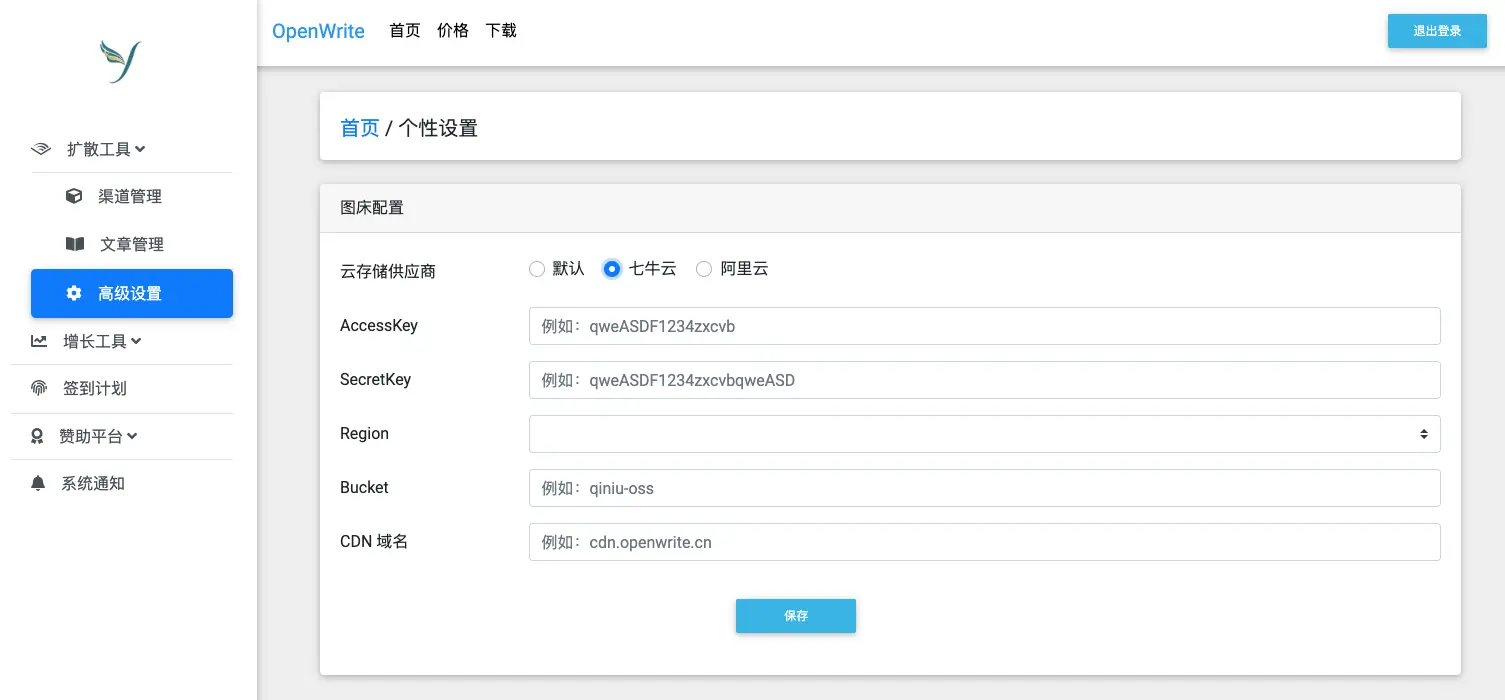Click the fingerprint icon beside 签到计划

click(39, 388)
